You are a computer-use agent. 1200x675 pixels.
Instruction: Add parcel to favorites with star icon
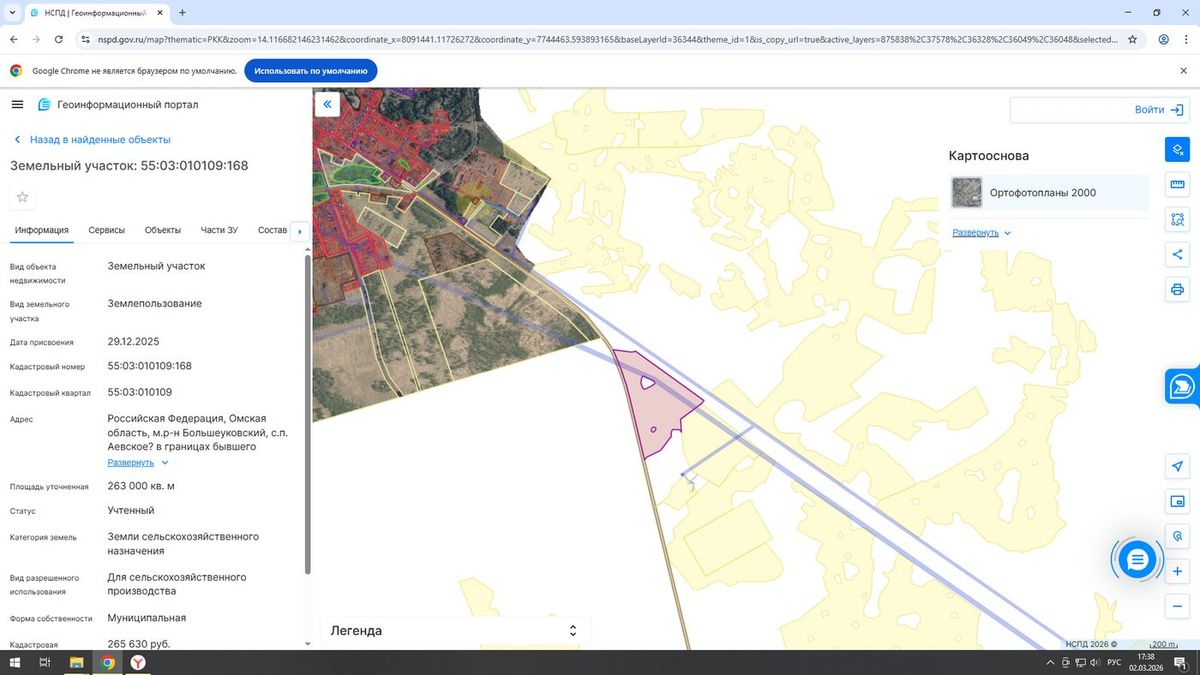coord(23,197)
